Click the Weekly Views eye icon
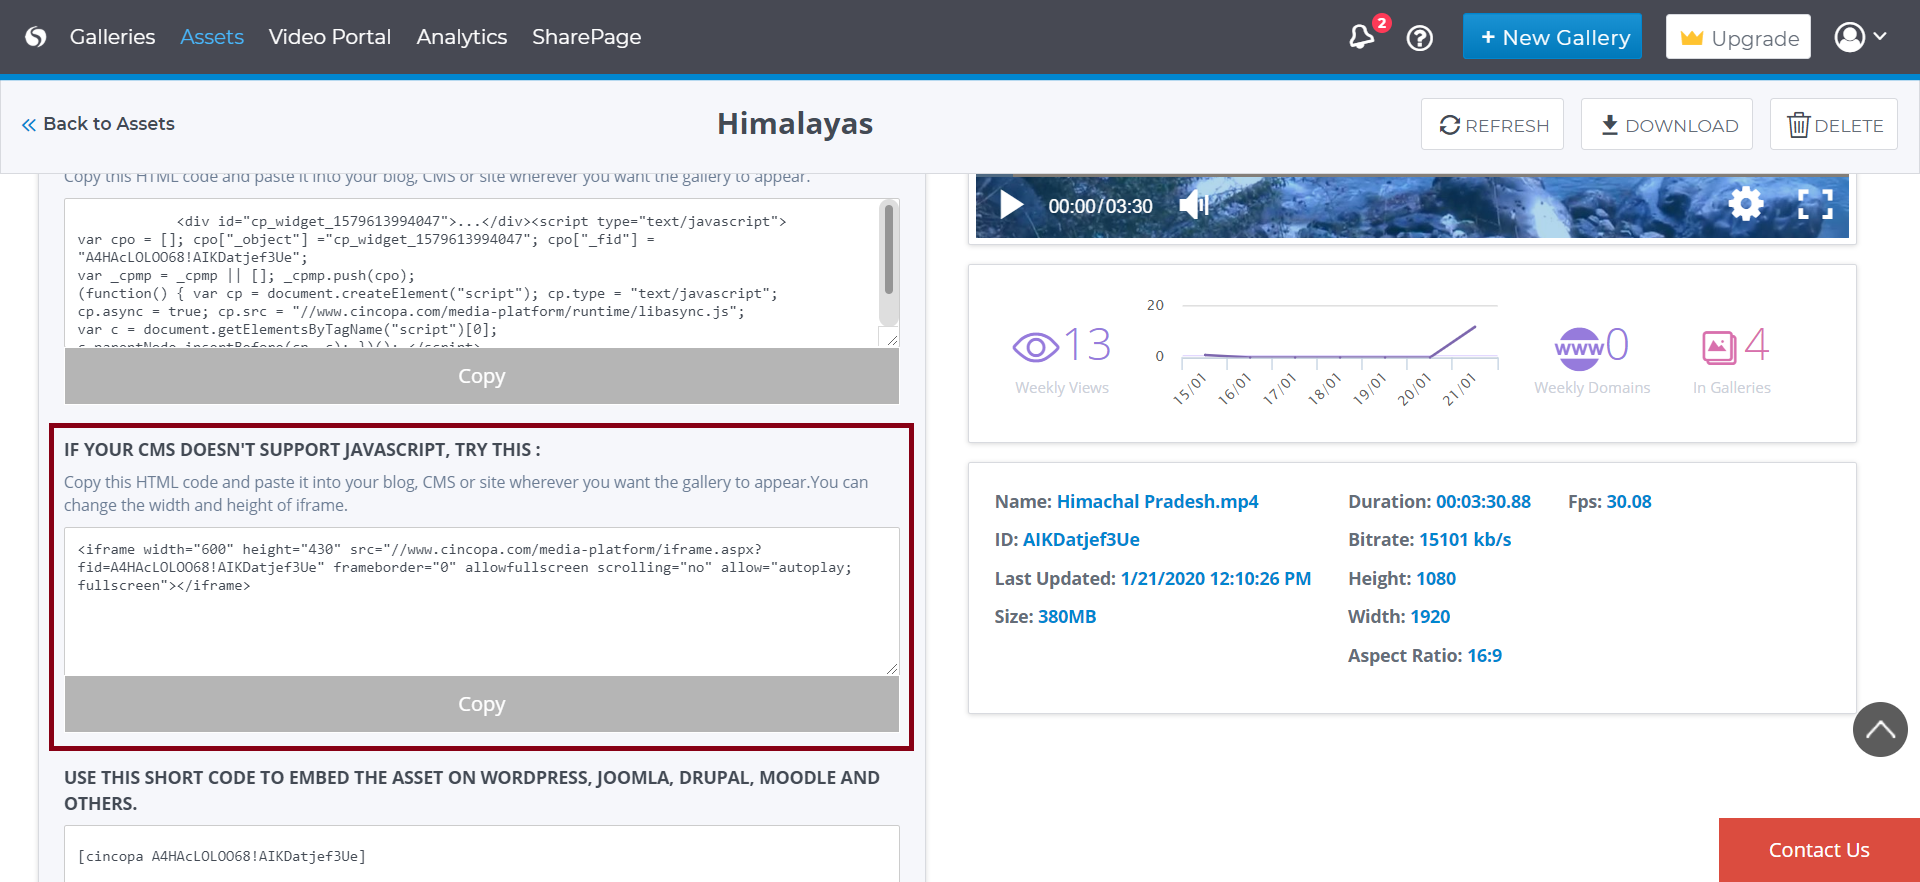The height and width of the screenshot is (882, 1920). point(1035,347)
